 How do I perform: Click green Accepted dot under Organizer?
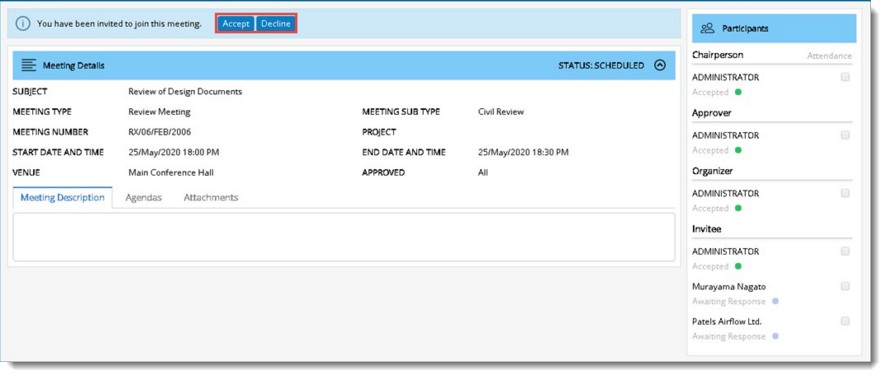738,208
